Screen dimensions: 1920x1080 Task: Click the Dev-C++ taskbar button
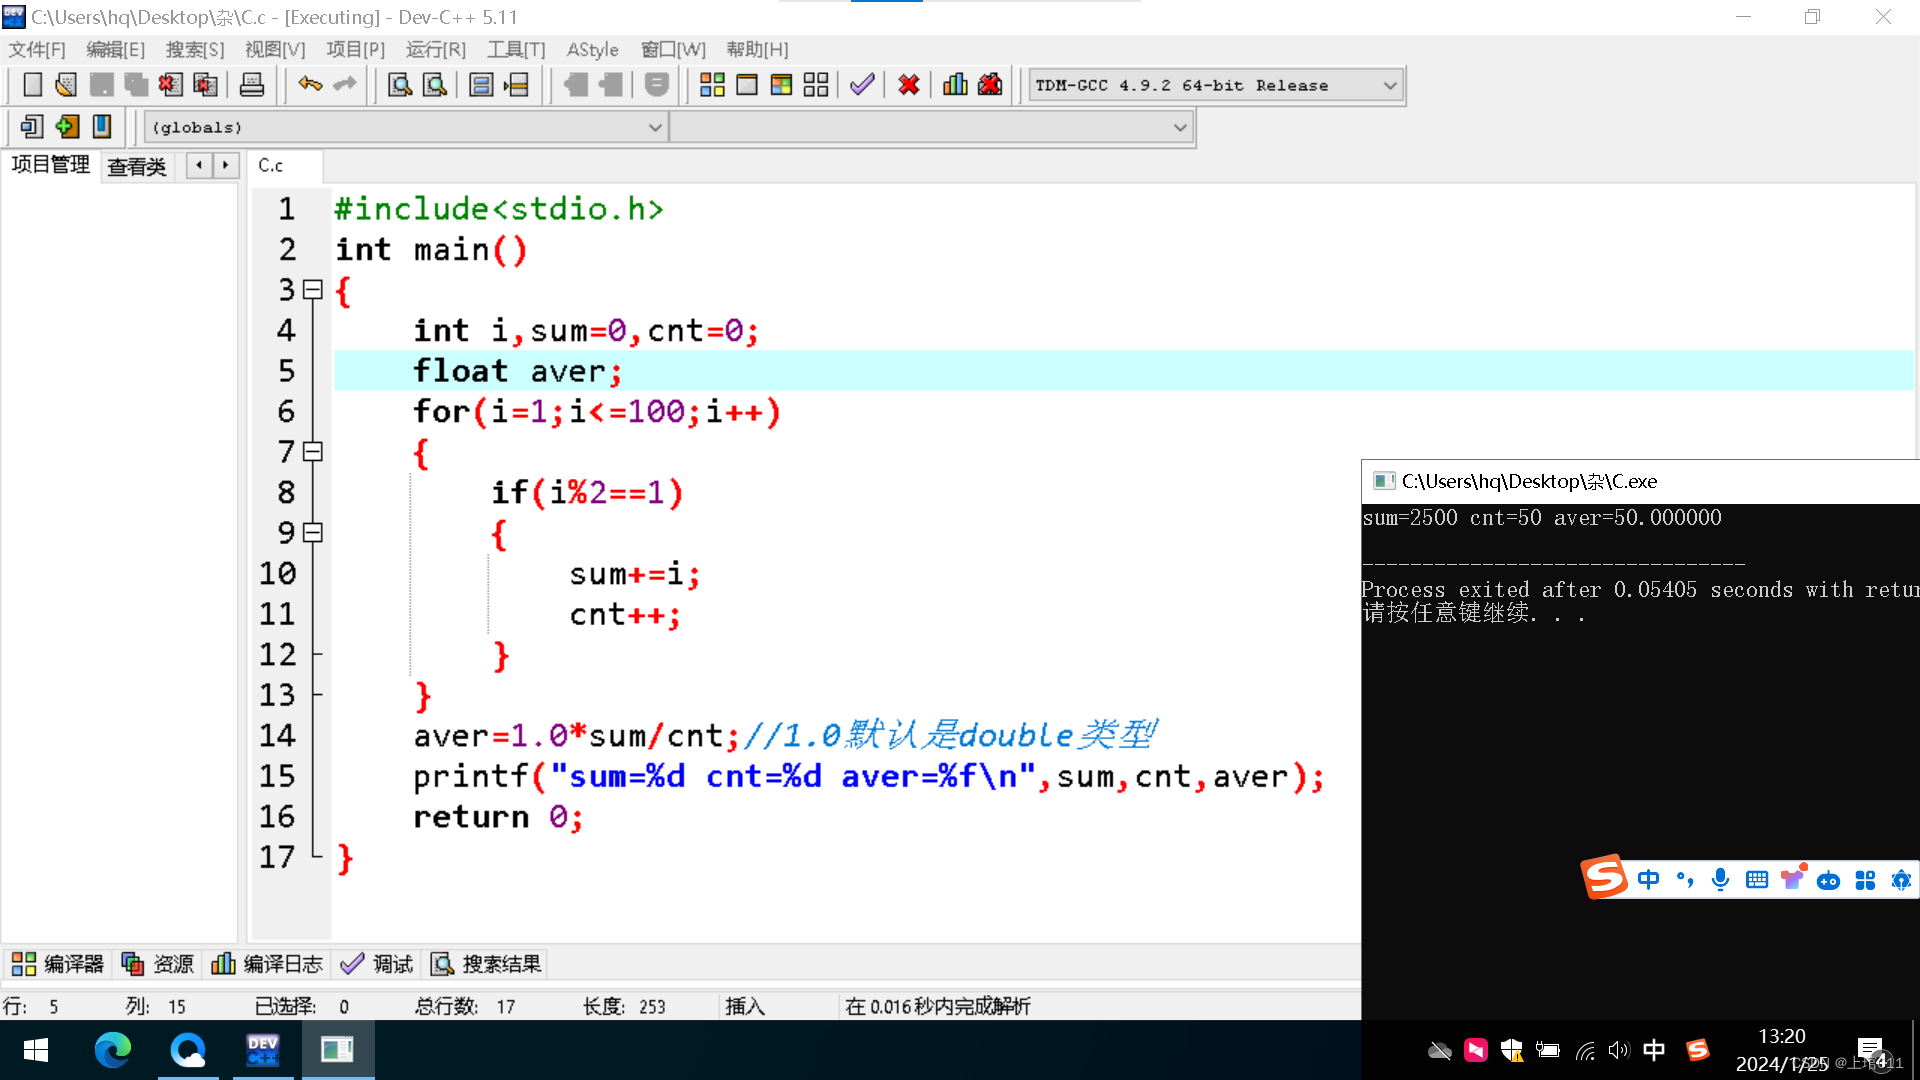click(263, 1050)
